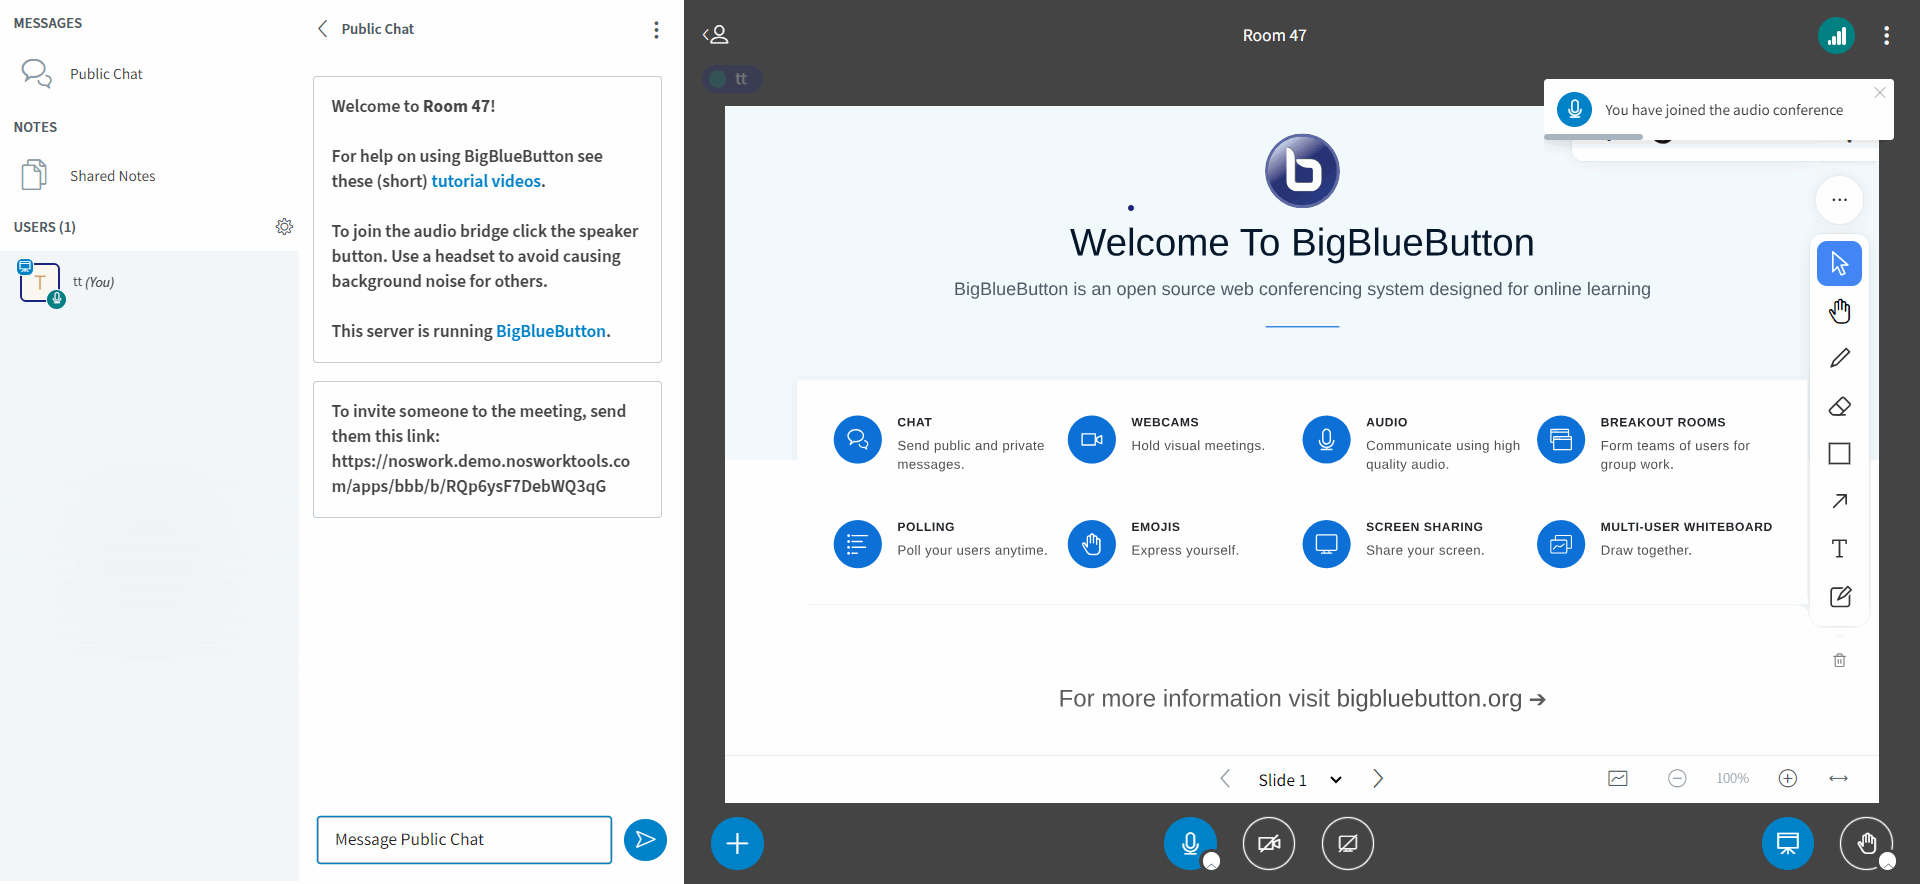Screen dimensions: 1920x884
Task: Toggle webcam sharing
Action: click(1269, 844)
